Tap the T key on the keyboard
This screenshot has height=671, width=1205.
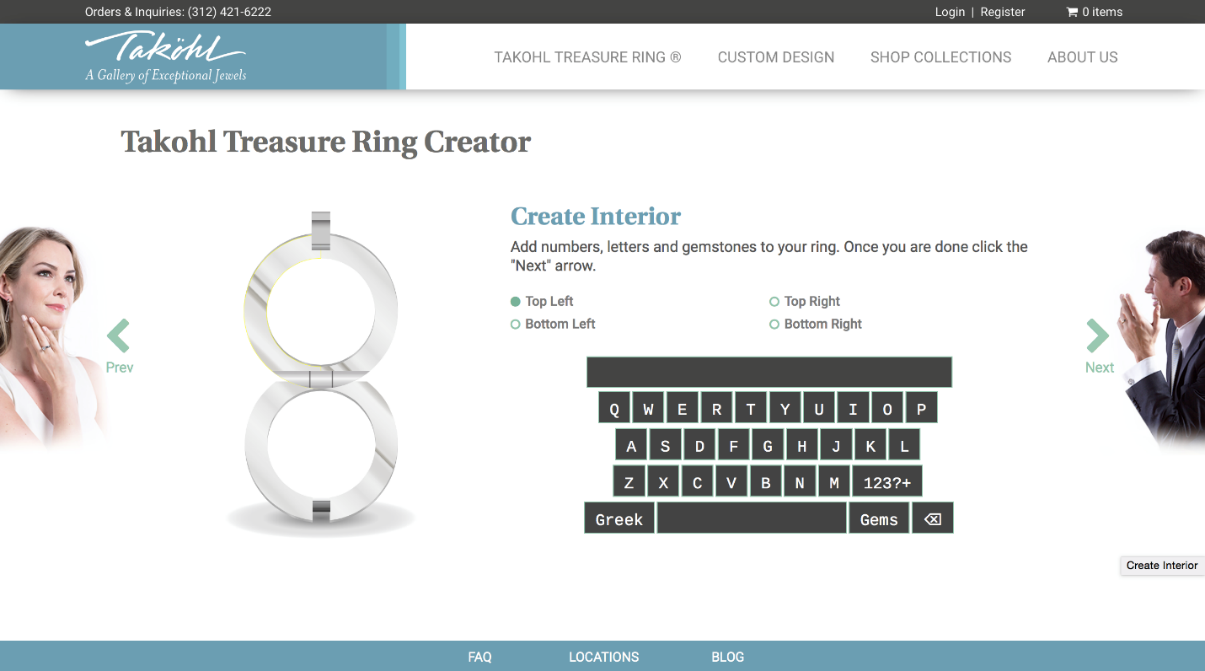click(x=751, y=408)
